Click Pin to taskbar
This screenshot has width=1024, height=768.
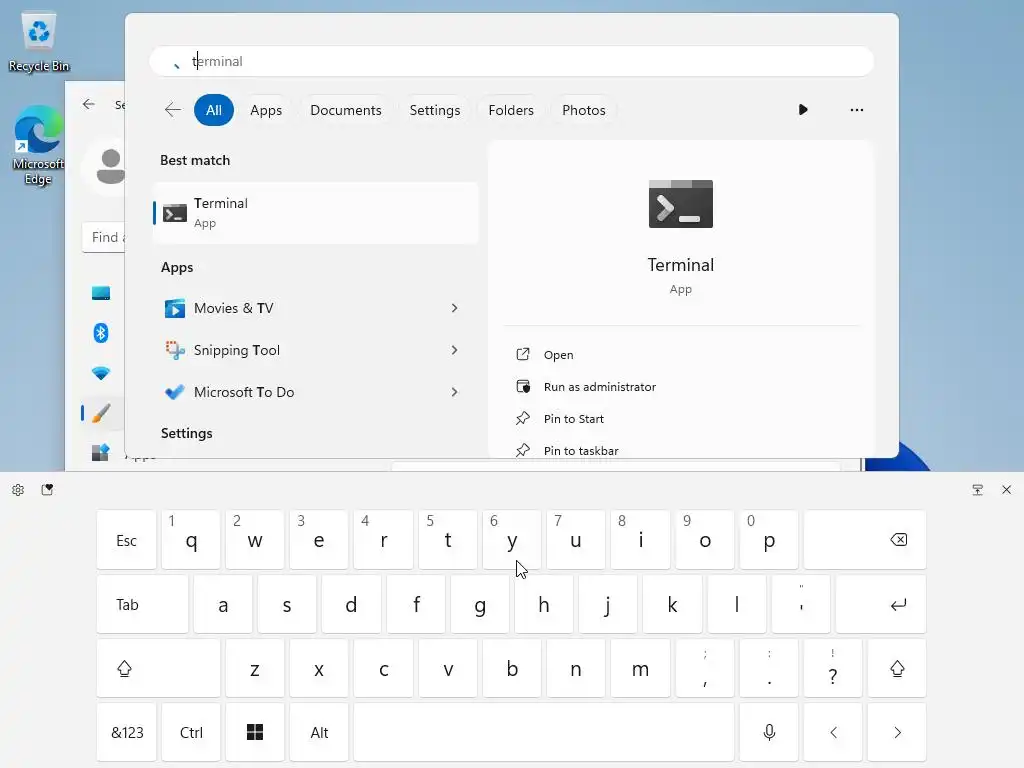point(581,451)
